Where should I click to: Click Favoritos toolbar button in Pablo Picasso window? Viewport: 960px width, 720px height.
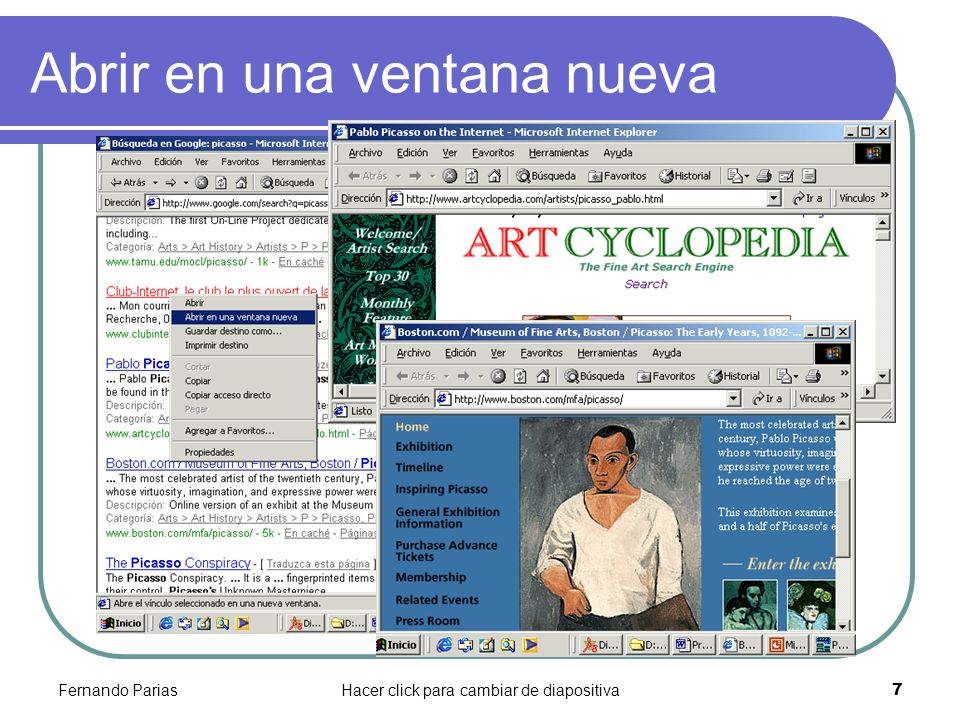[617, 176]
